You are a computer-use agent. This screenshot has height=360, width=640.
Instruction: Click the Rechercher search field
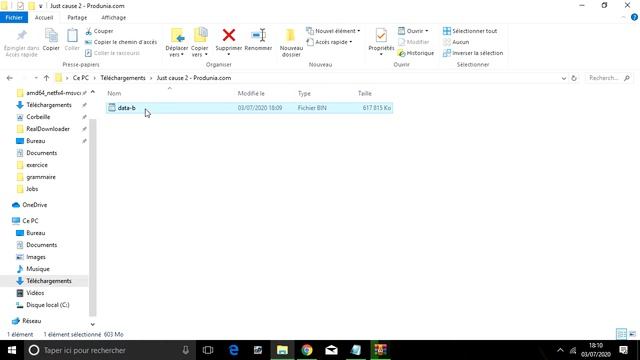(608, 78)
